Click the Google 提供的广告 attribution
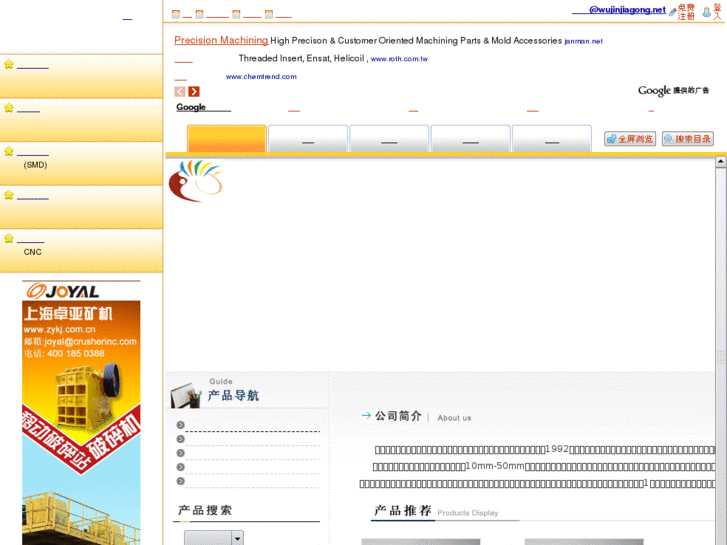Screen dimensions: 727x545 coord(673,90)
